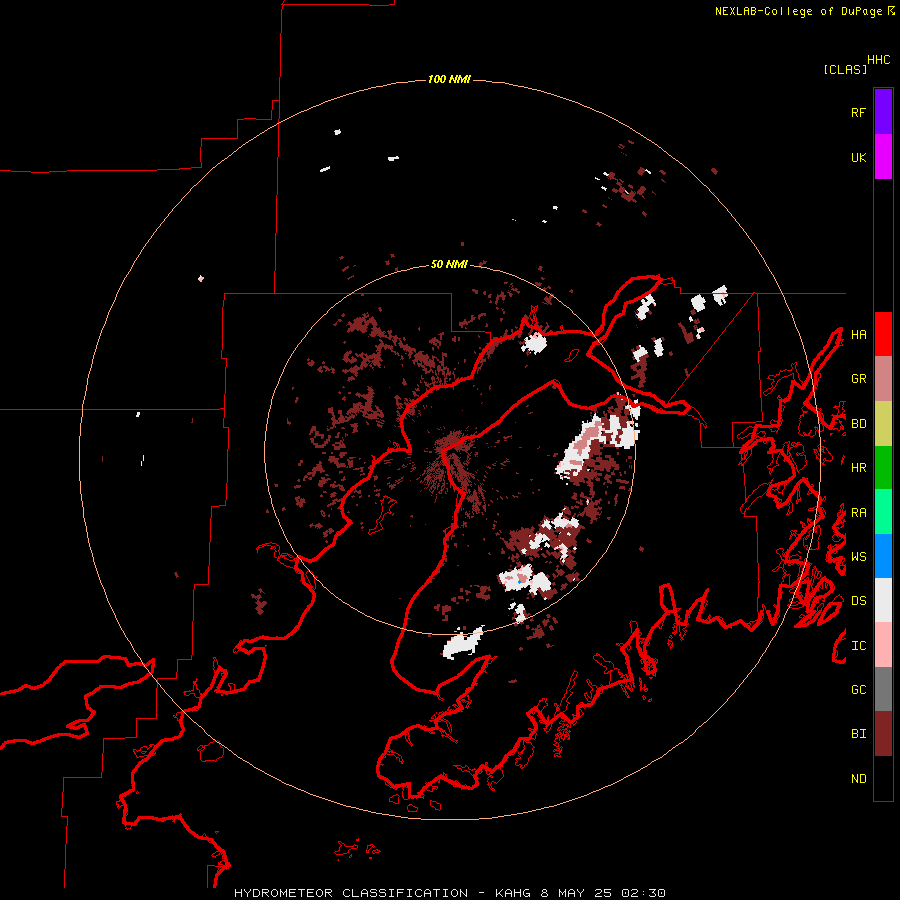Viewport: 900px width, 900px height.
Task: Click the RF legend label
Action: point(858,112)
